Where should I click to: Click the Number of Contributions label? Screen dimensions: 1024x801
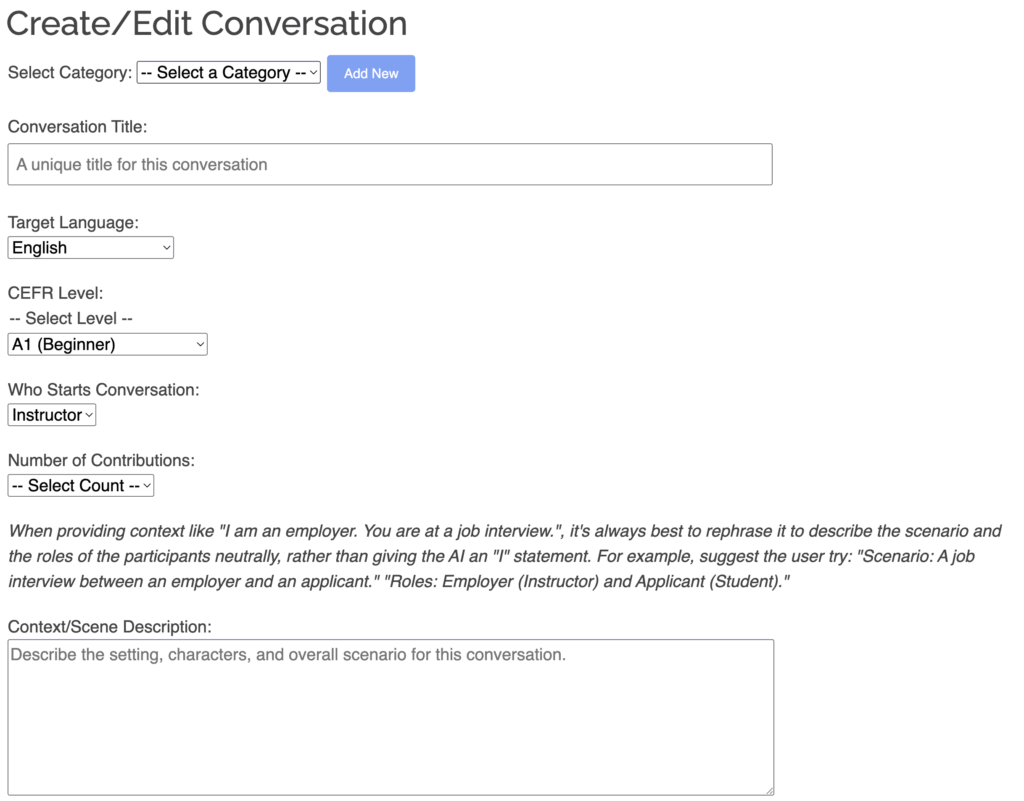click(x=101, y=460)
